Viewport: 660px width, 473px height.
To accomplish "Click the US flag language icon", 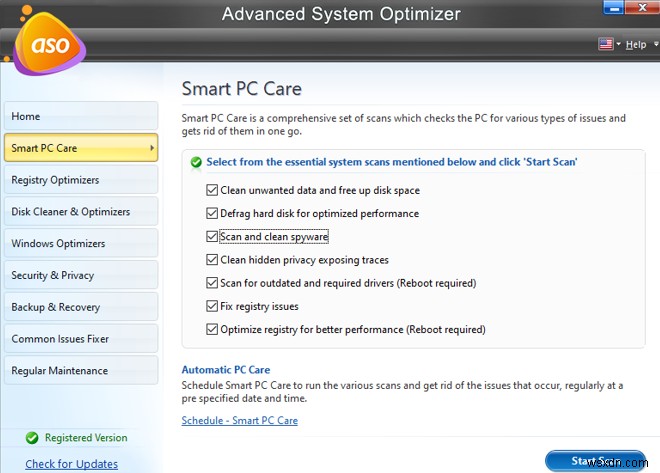I will click(x=606, y=44).
